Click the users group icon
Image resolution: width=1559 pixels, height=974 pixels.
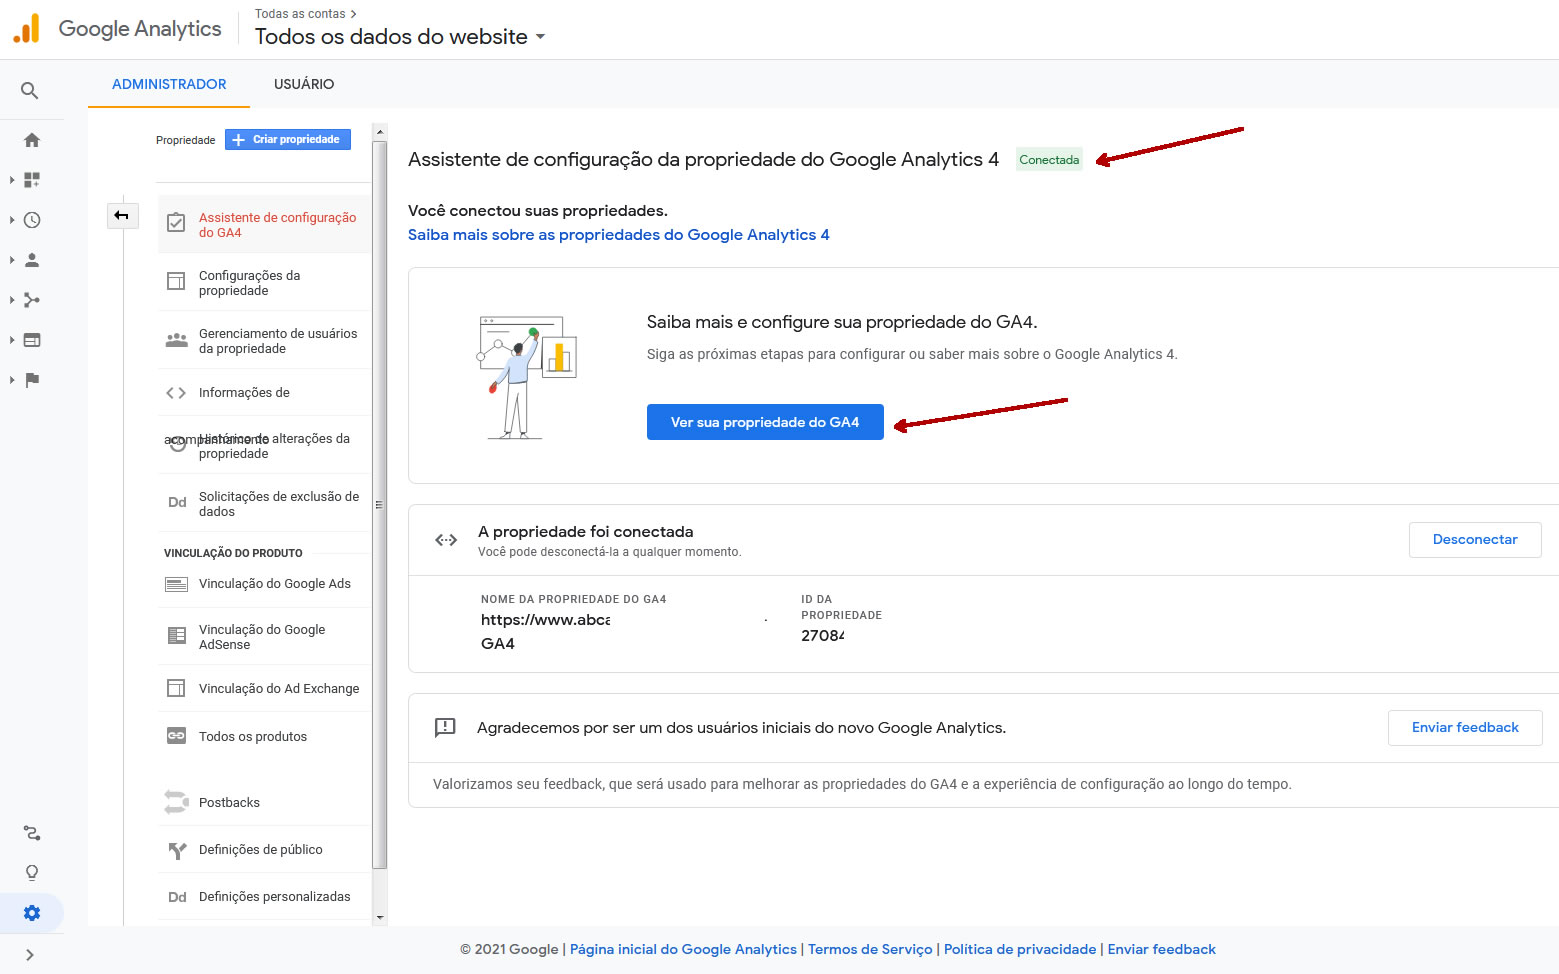pos(176,340)
